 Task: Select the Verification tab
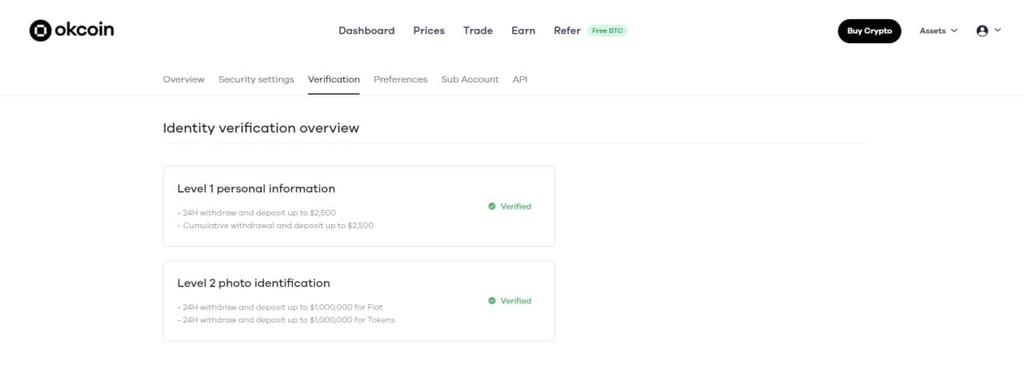(334, 80)
